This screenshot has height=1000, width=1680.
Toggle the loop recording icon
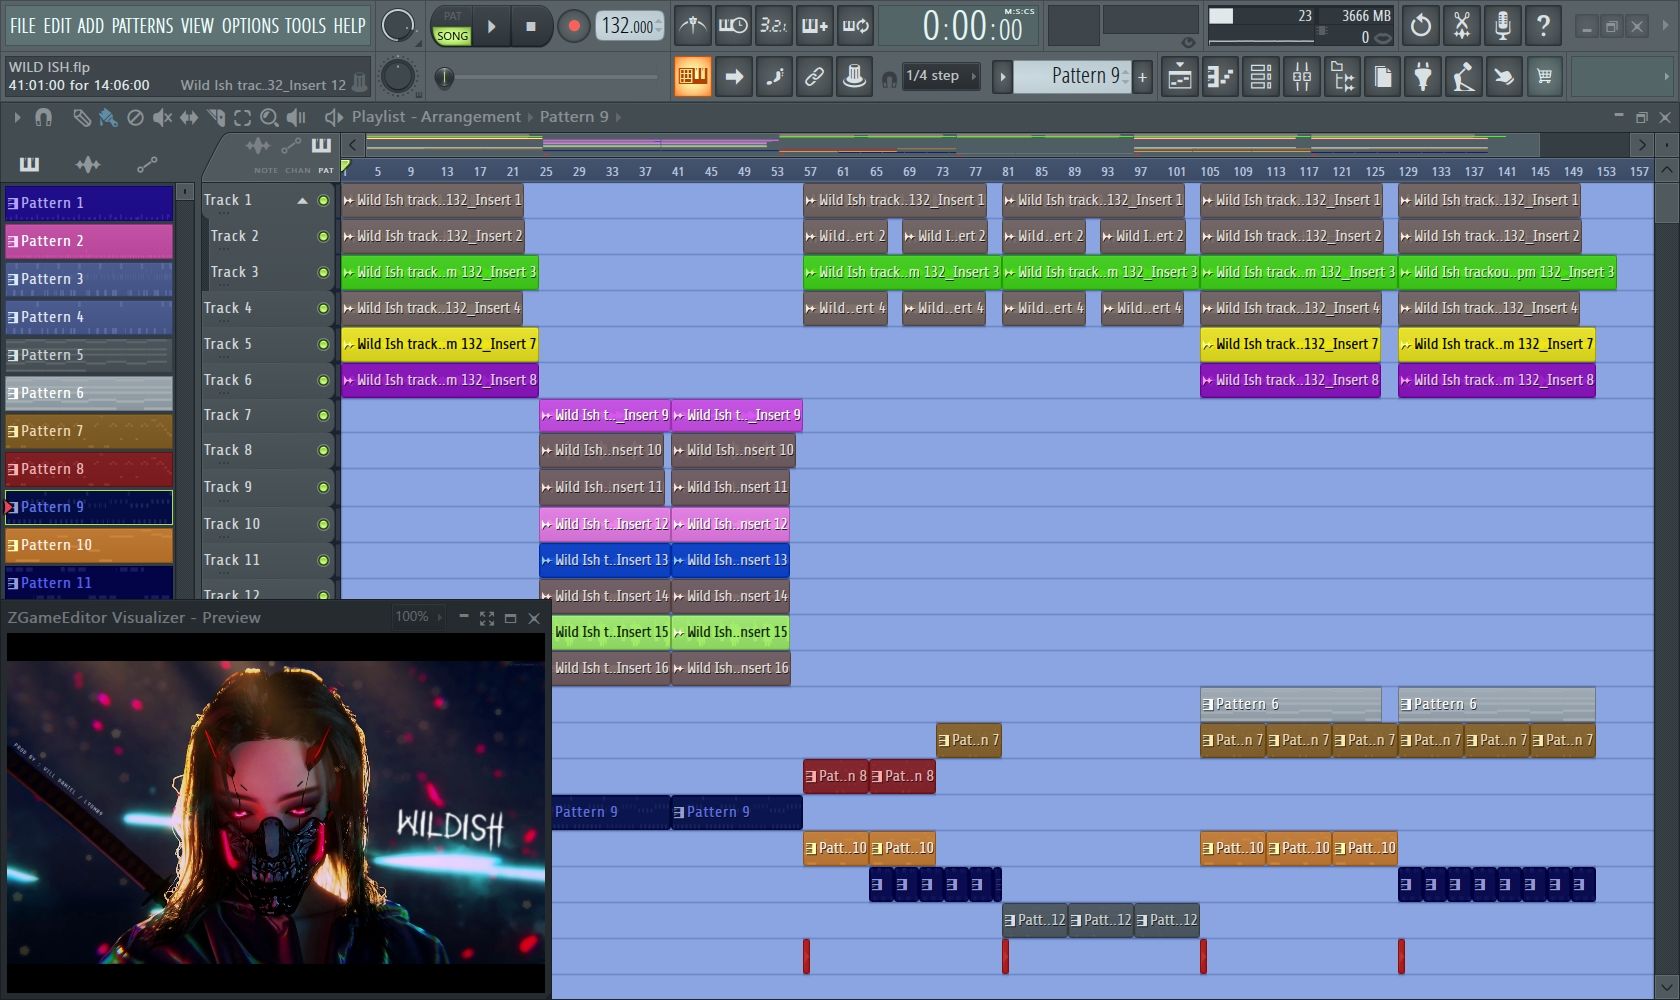click(856, 26)
